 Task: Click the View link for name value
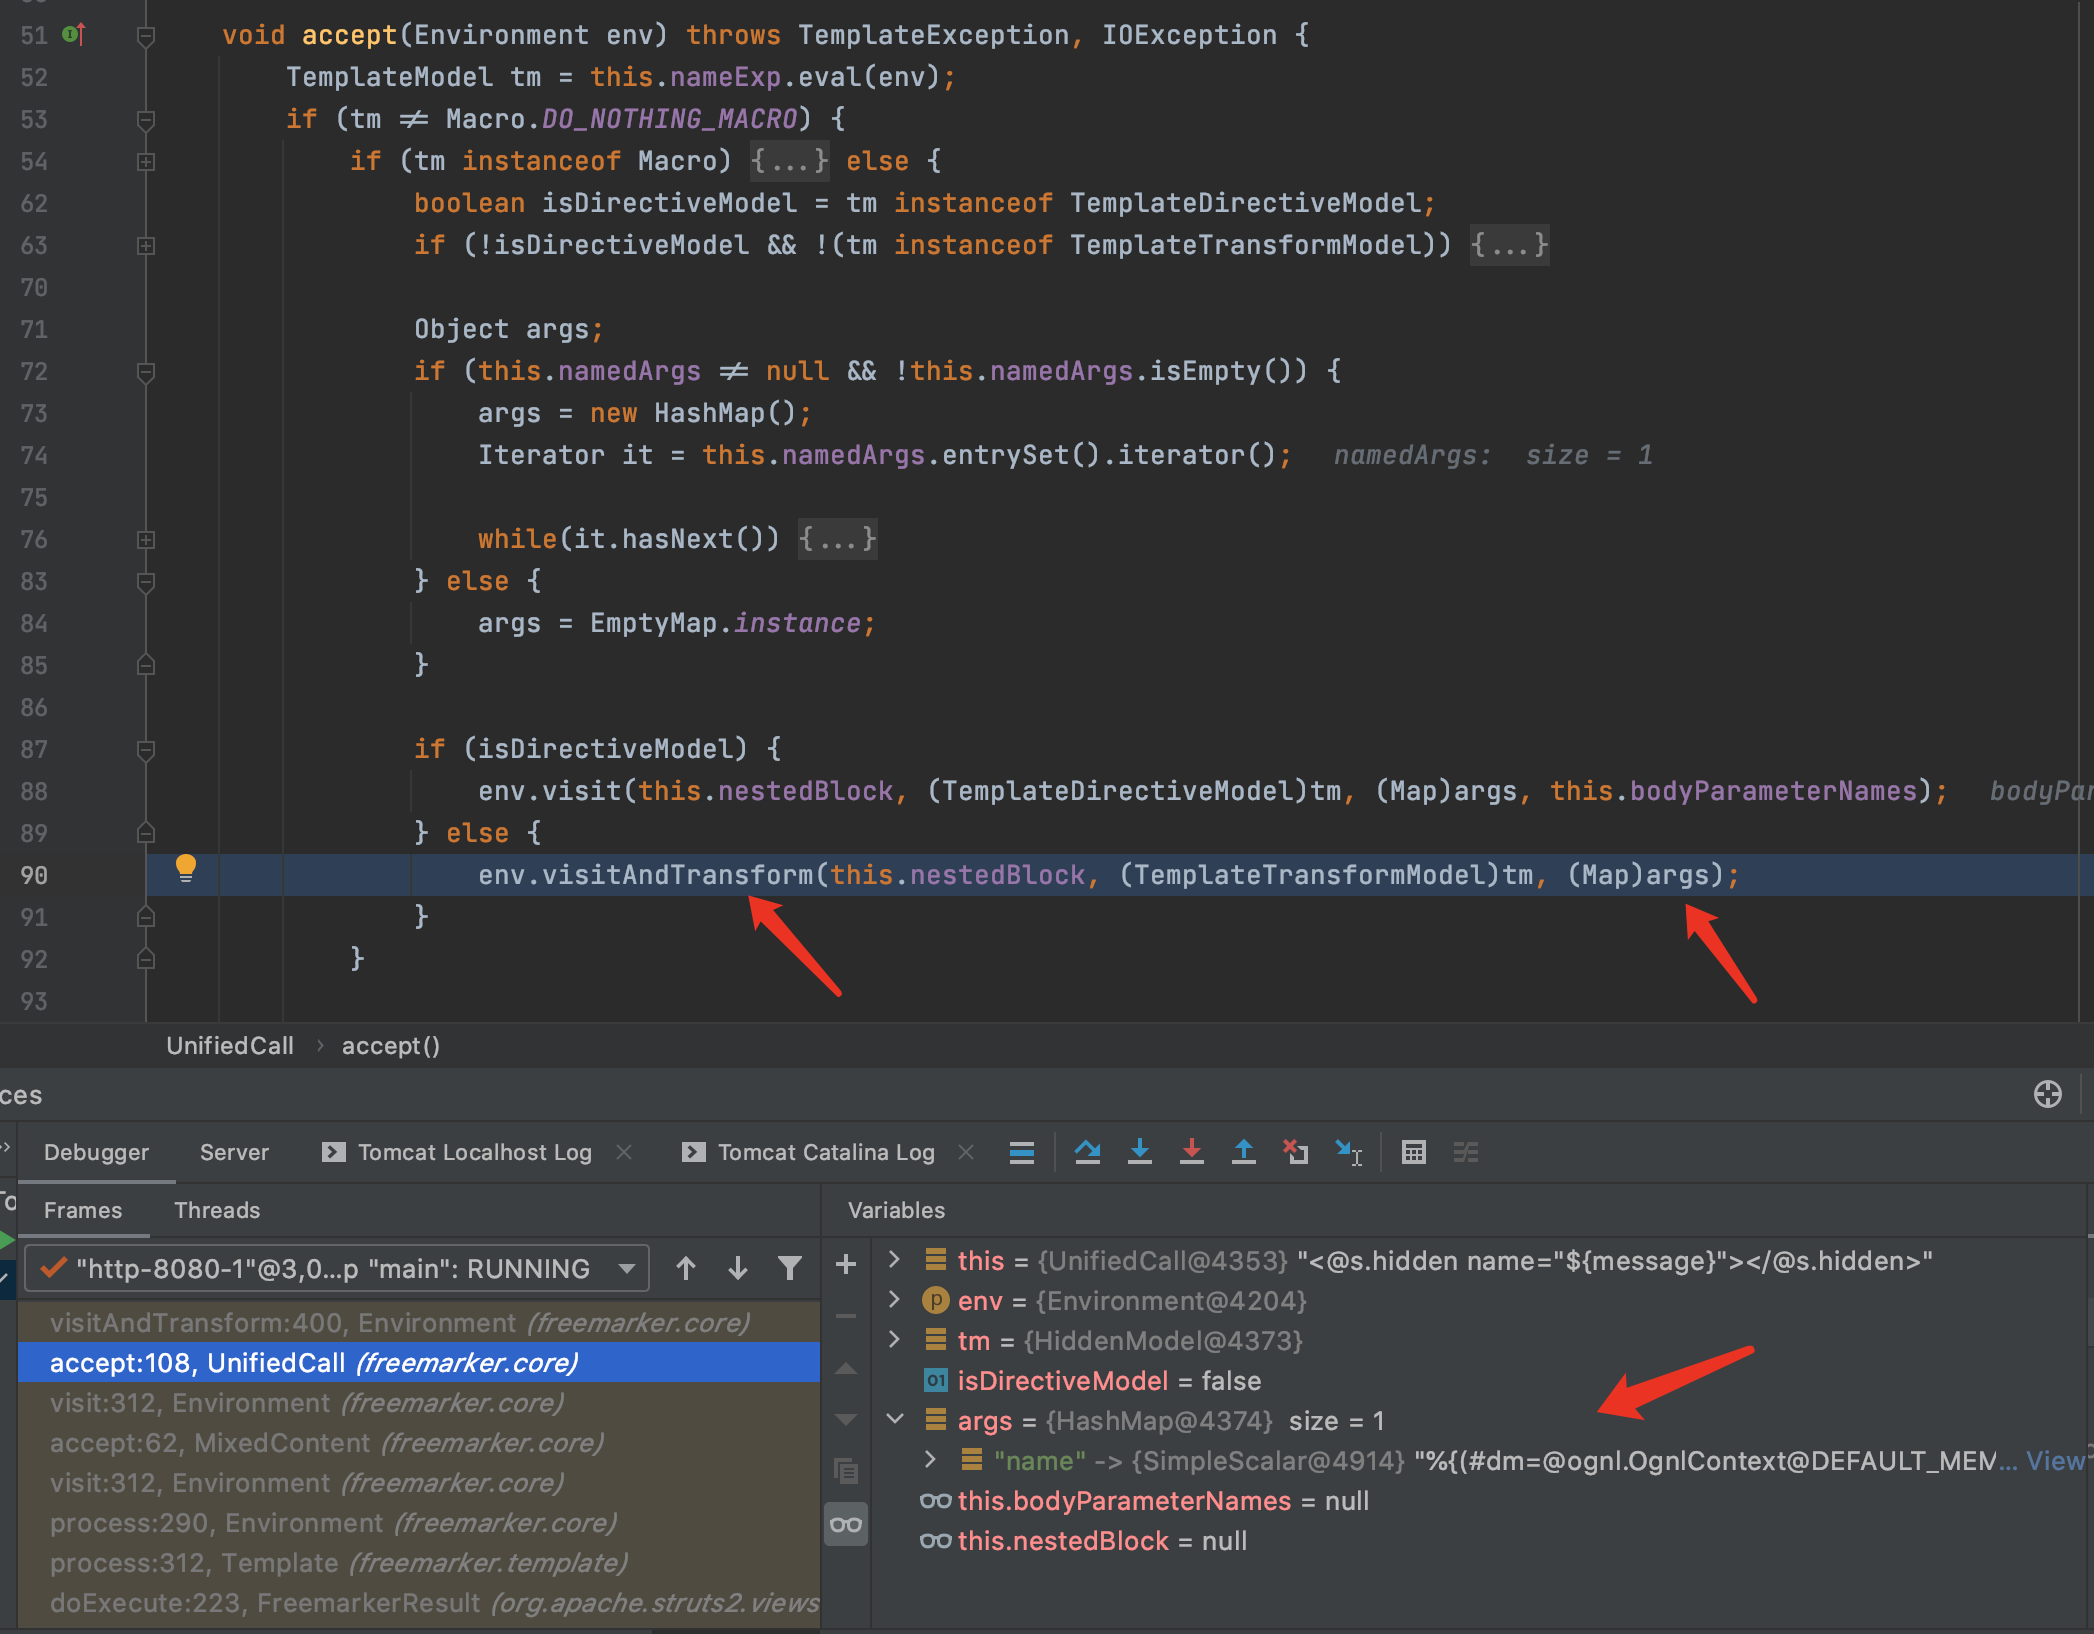tap(2055, 1461)
